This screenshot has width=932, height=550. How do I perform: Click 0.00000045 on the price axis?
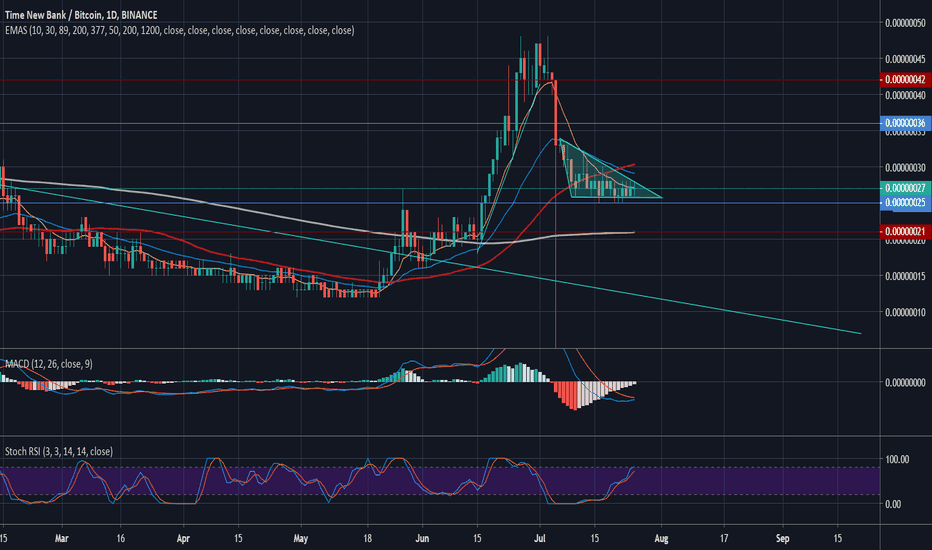coord(905,59)
